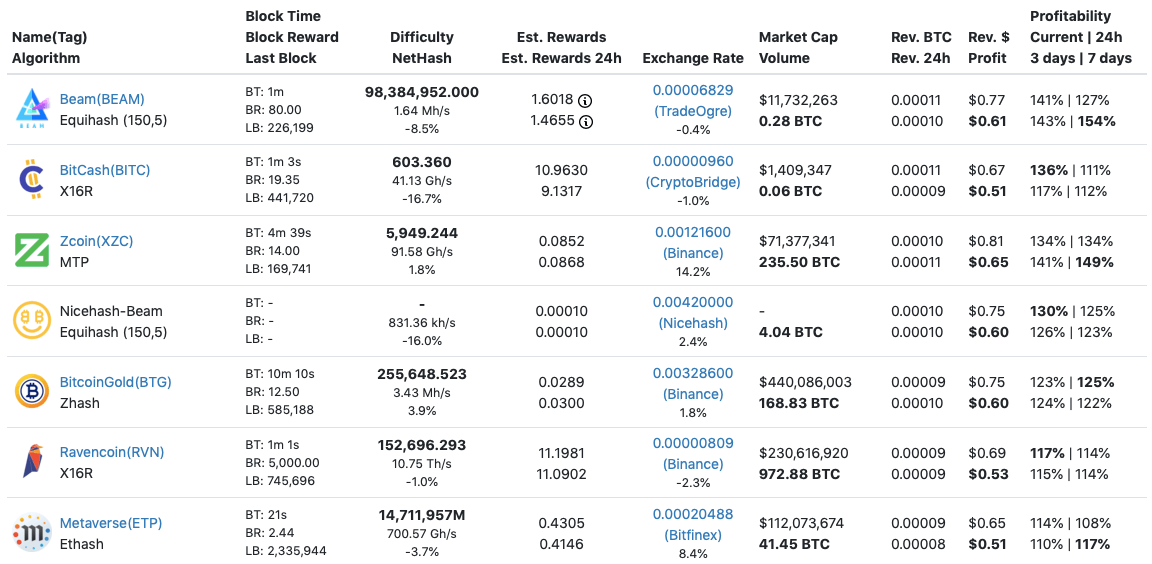Click the Ravencoin bird logo icon

tap(31, 462)
